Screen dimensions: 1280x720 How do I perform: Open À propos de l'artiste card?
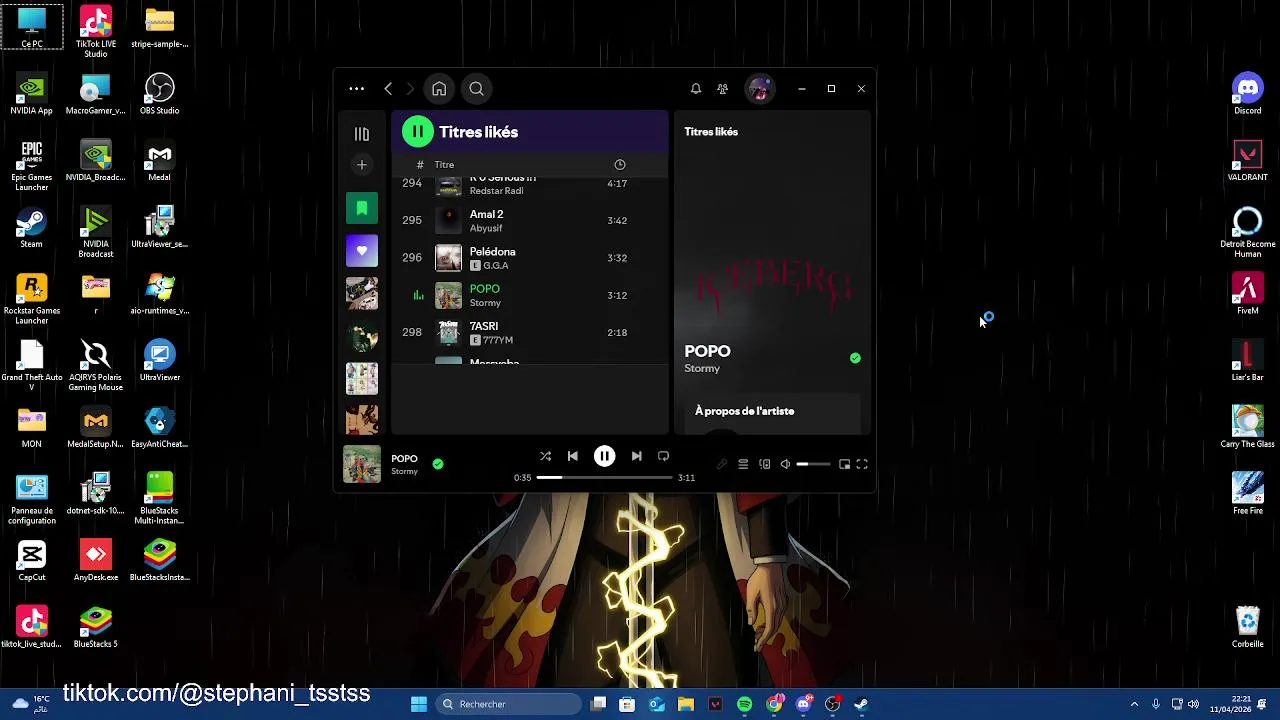point(771,413)
